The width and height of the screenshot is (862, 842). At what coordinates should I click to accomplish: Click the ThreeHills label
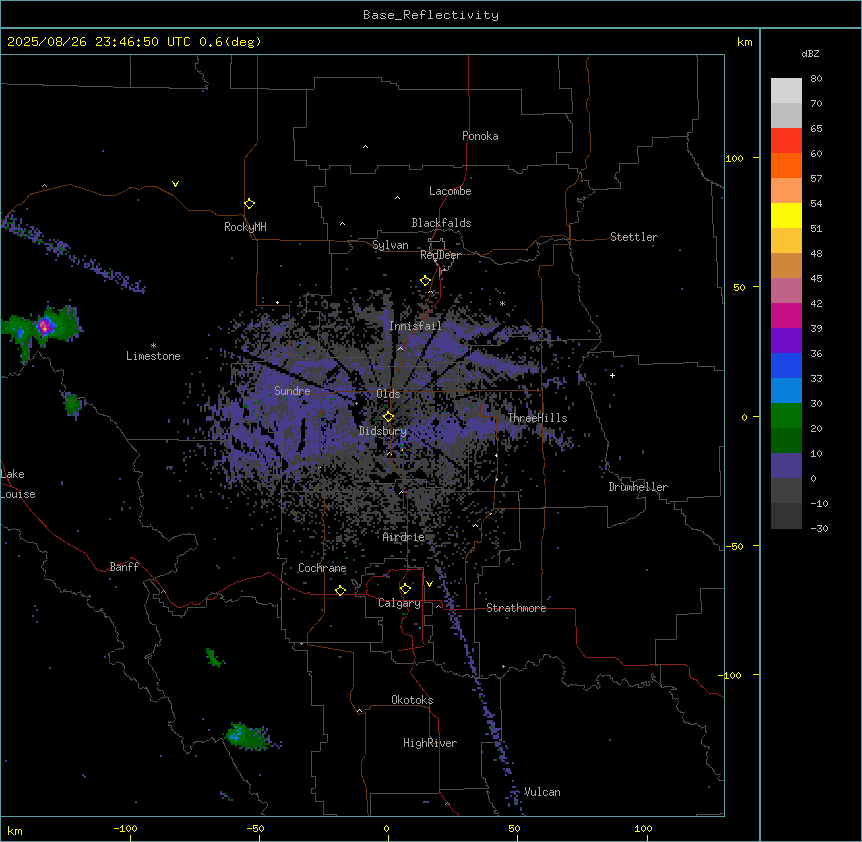537,418
